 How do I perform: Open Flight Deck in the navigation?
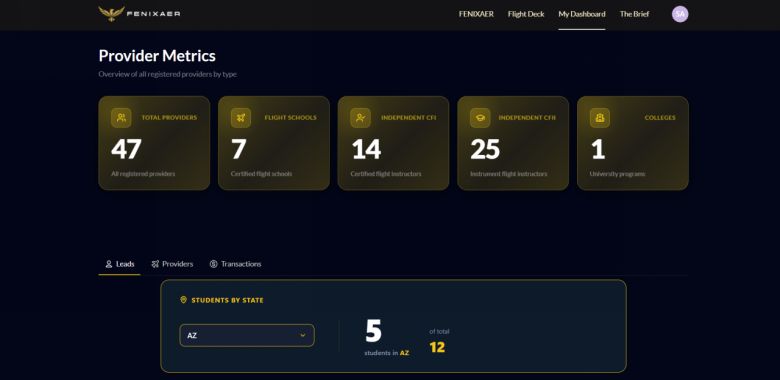(526, 14)
